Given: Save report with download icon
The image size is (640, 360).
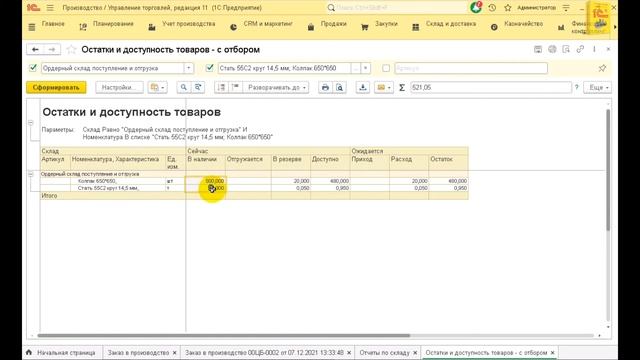Looking at the screenshot, I should 362,87.
